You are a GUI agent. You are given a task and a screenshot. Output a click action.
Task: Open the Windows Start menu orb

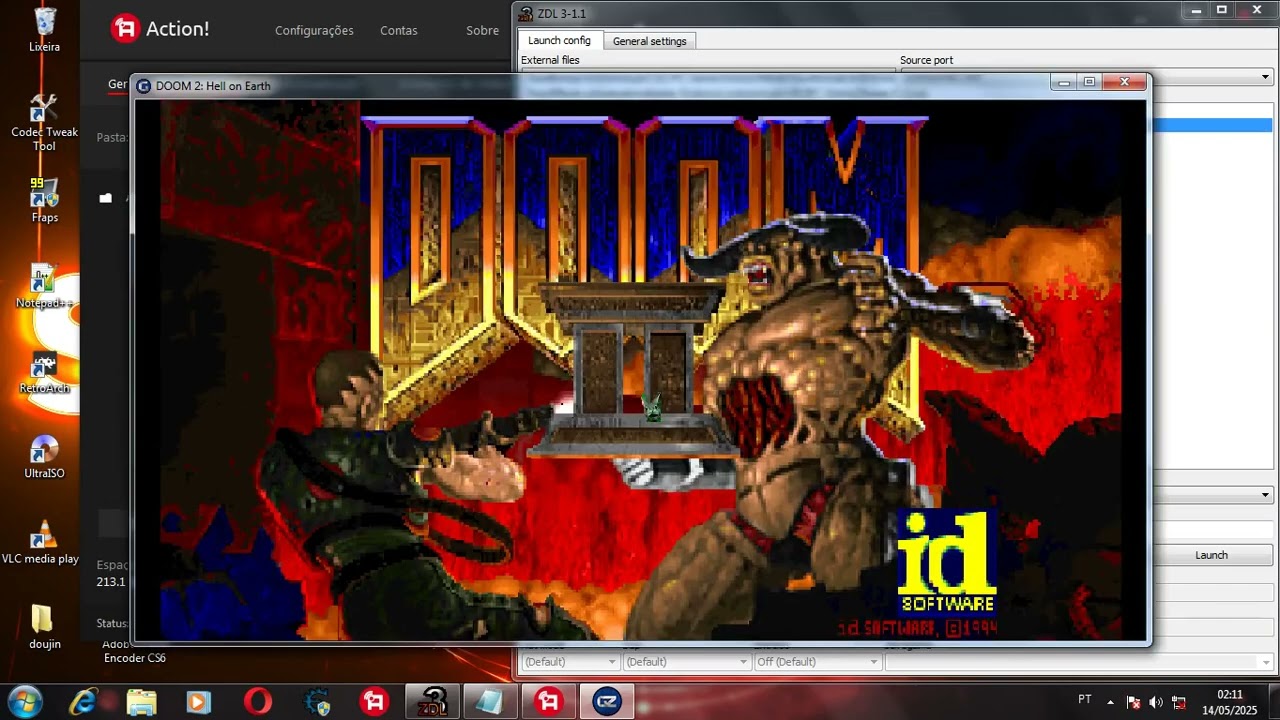24,701
